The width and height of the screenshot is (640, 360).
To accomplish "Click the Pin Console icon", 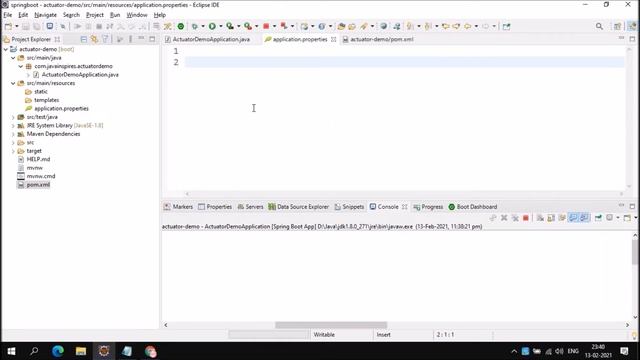I will (x=598, y=218).
